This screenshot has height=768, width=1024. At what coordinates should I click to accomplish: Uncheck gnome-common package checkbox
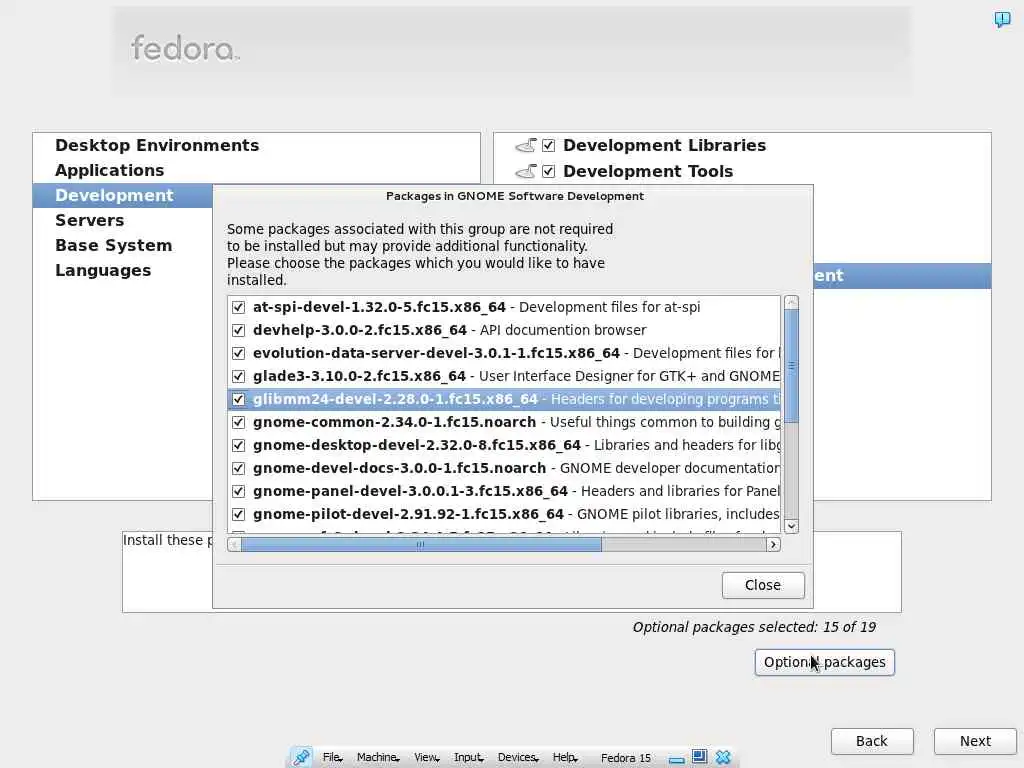pos(238,422)
